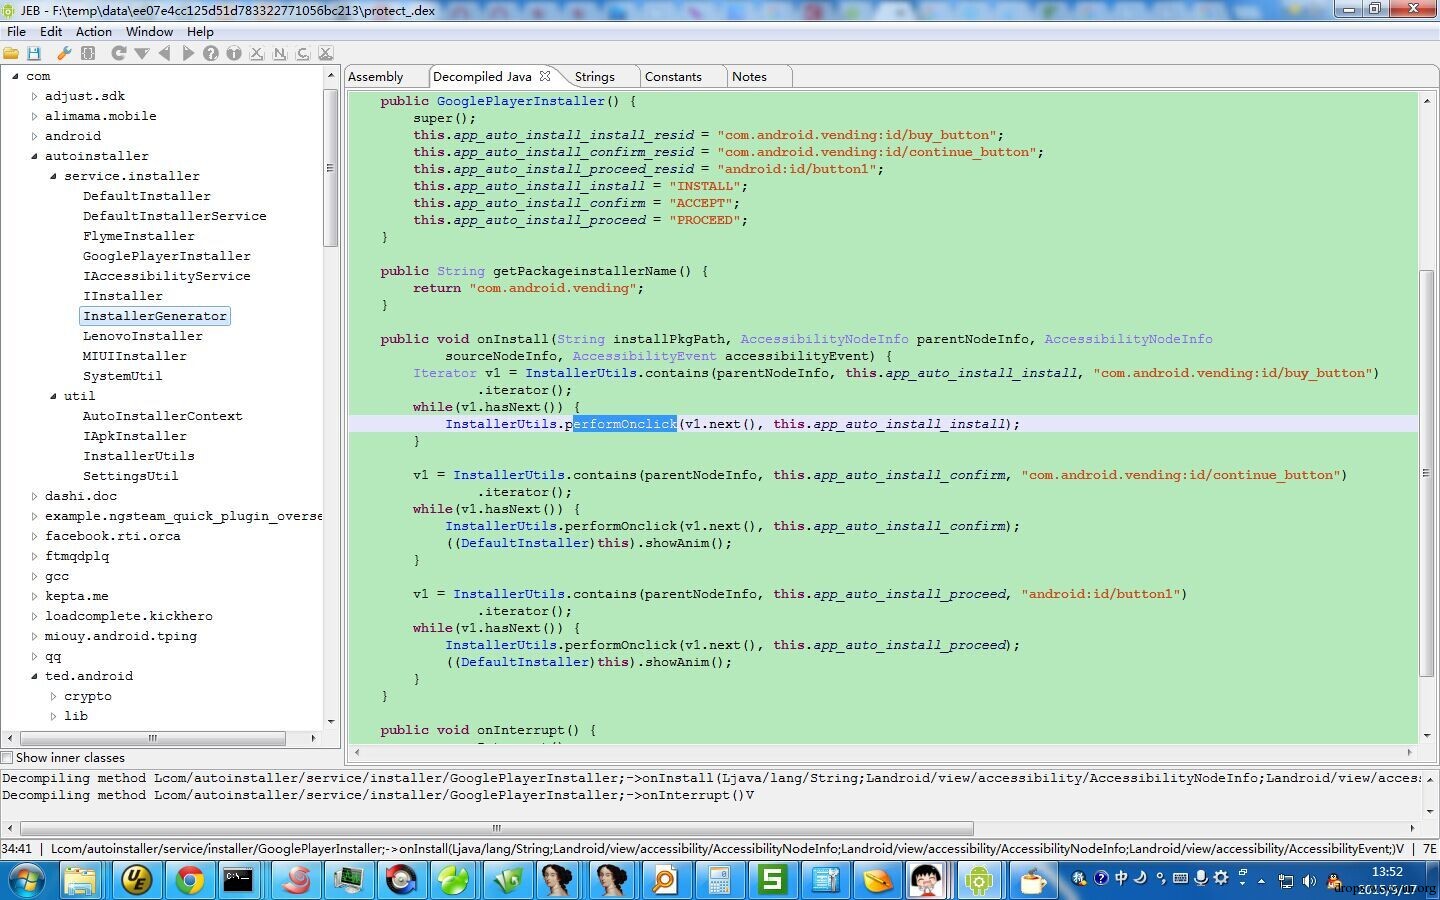This screenshot has width=1440, height=900.
Task: Expand the adjust.sdk package node
Action: pos(34,96)
